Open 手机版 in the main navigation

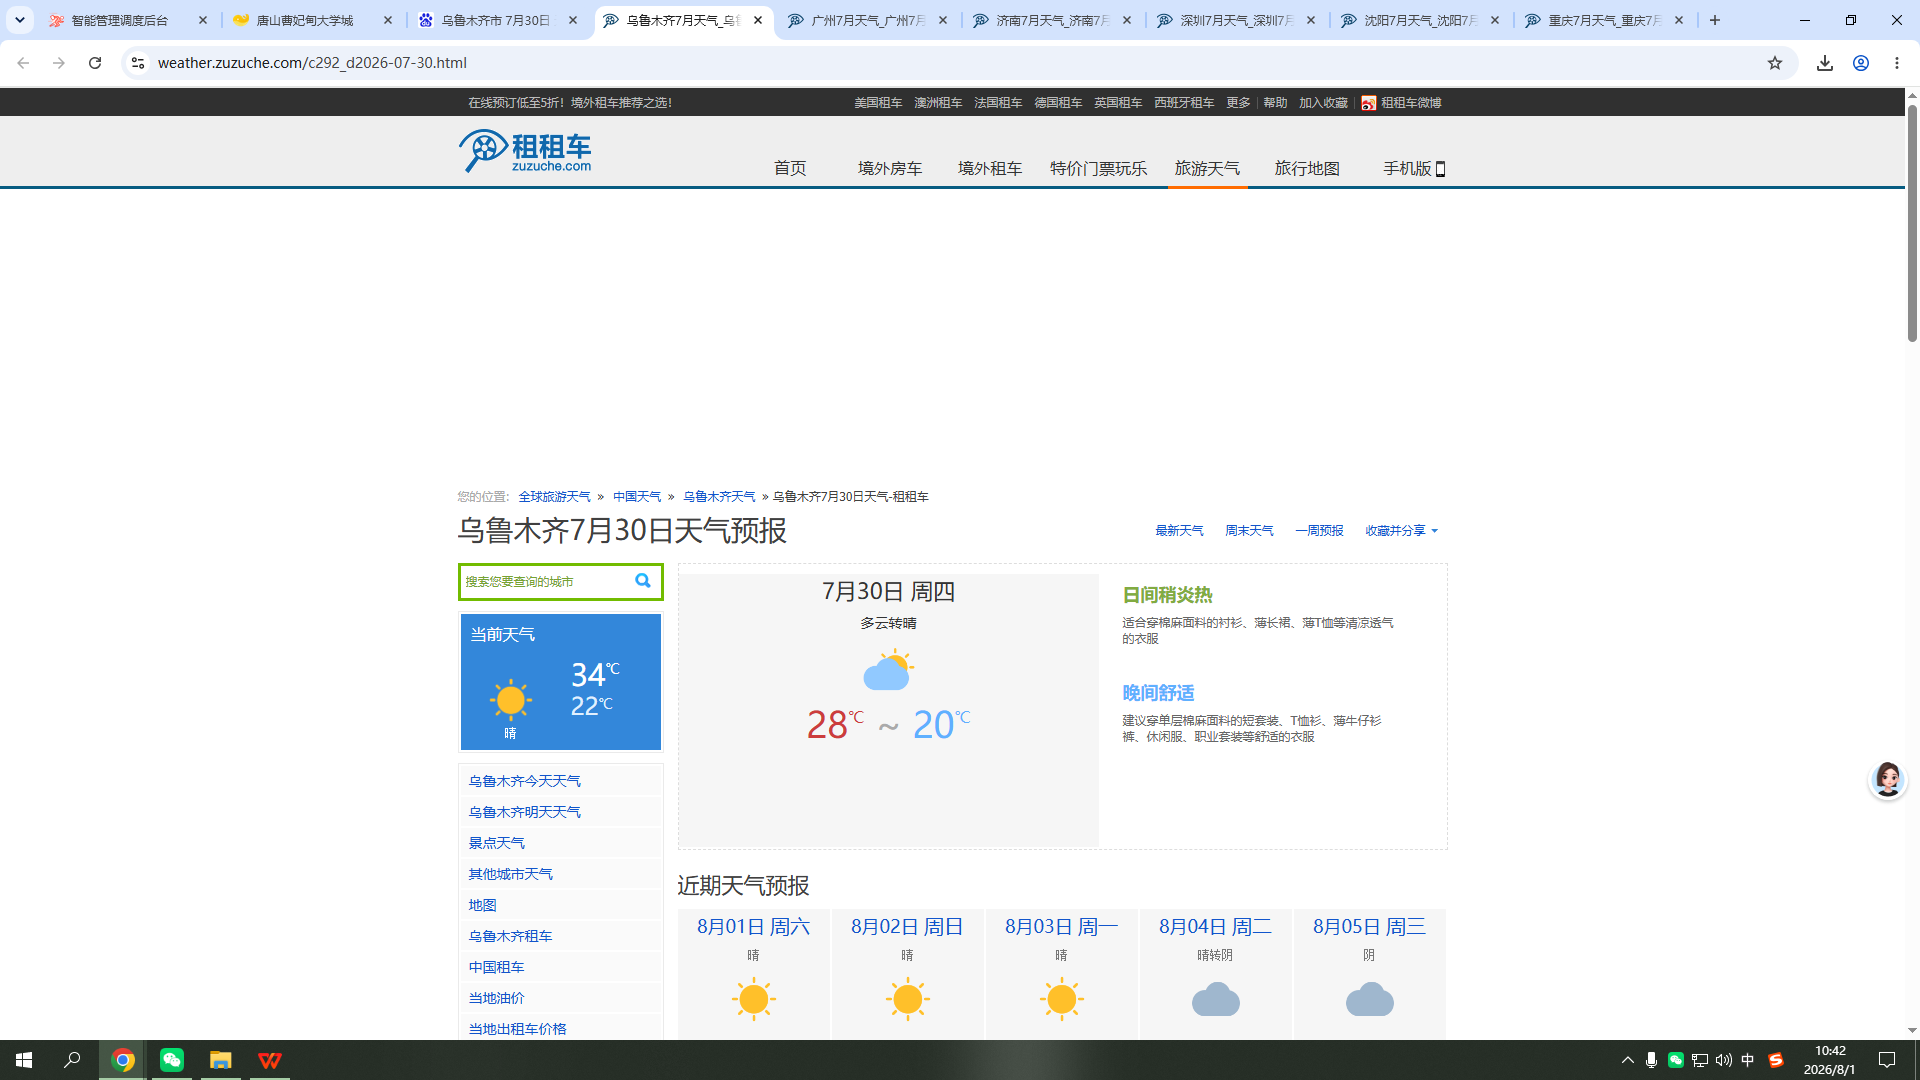1414,168
